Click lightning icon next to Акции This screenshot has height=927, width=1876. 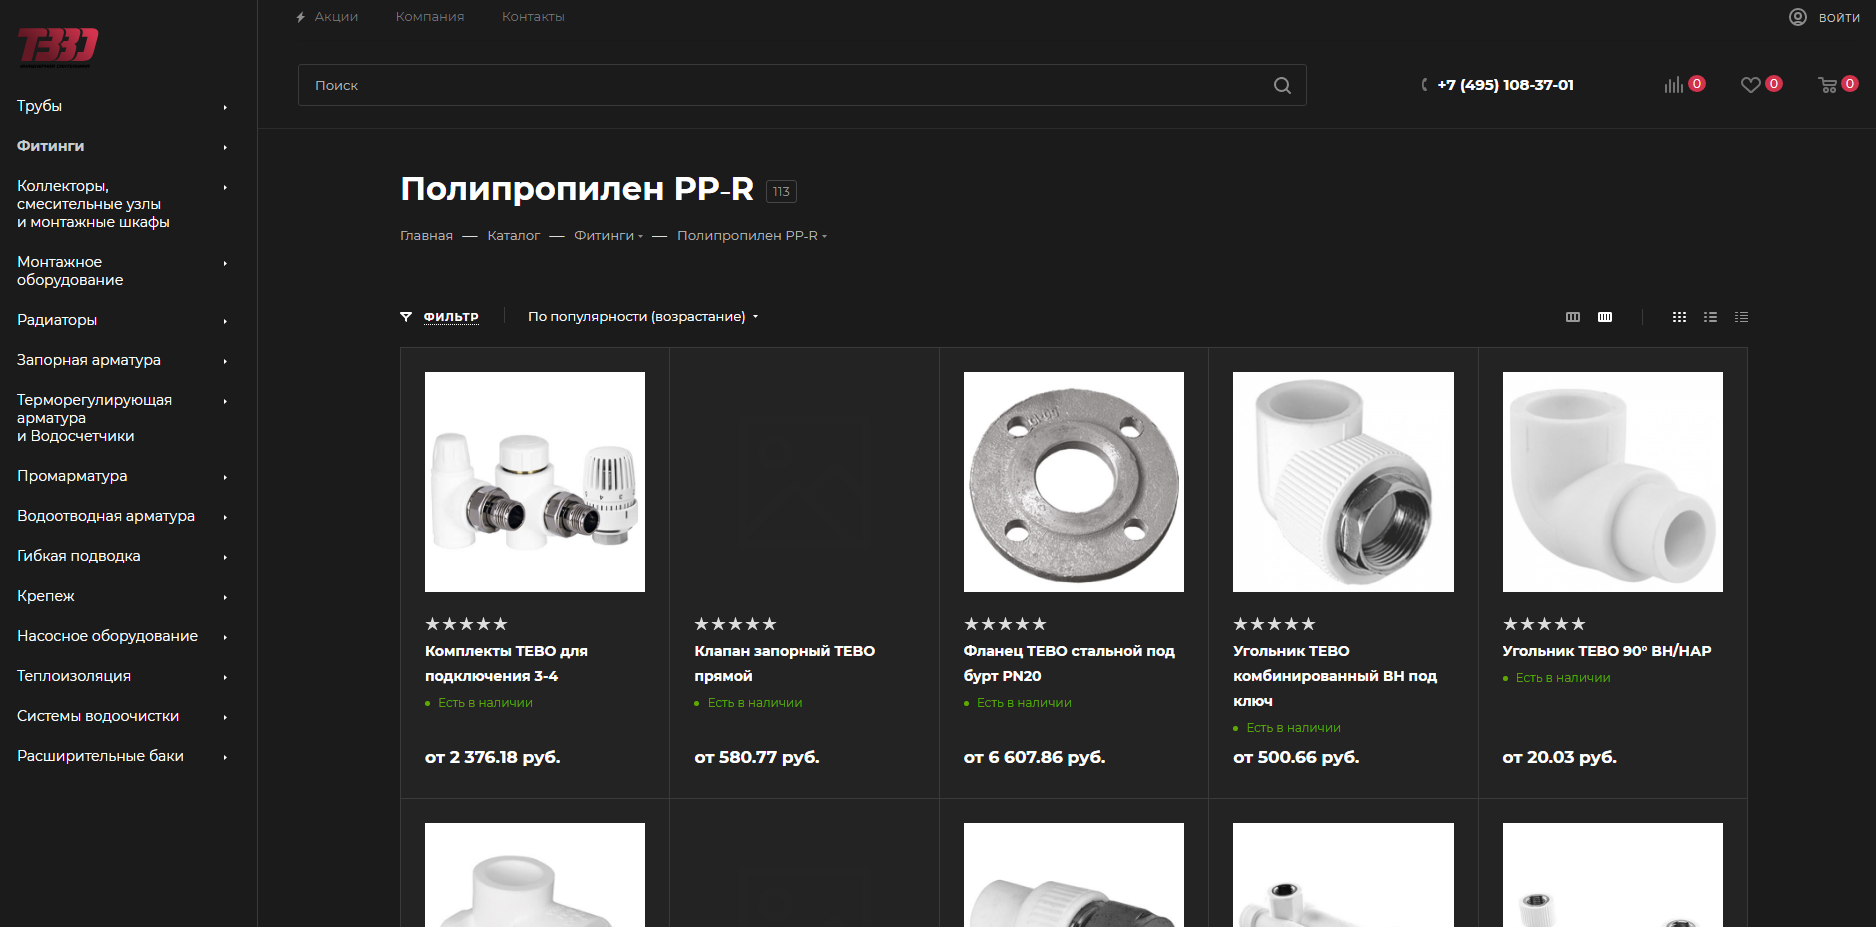tap(300, 17)
